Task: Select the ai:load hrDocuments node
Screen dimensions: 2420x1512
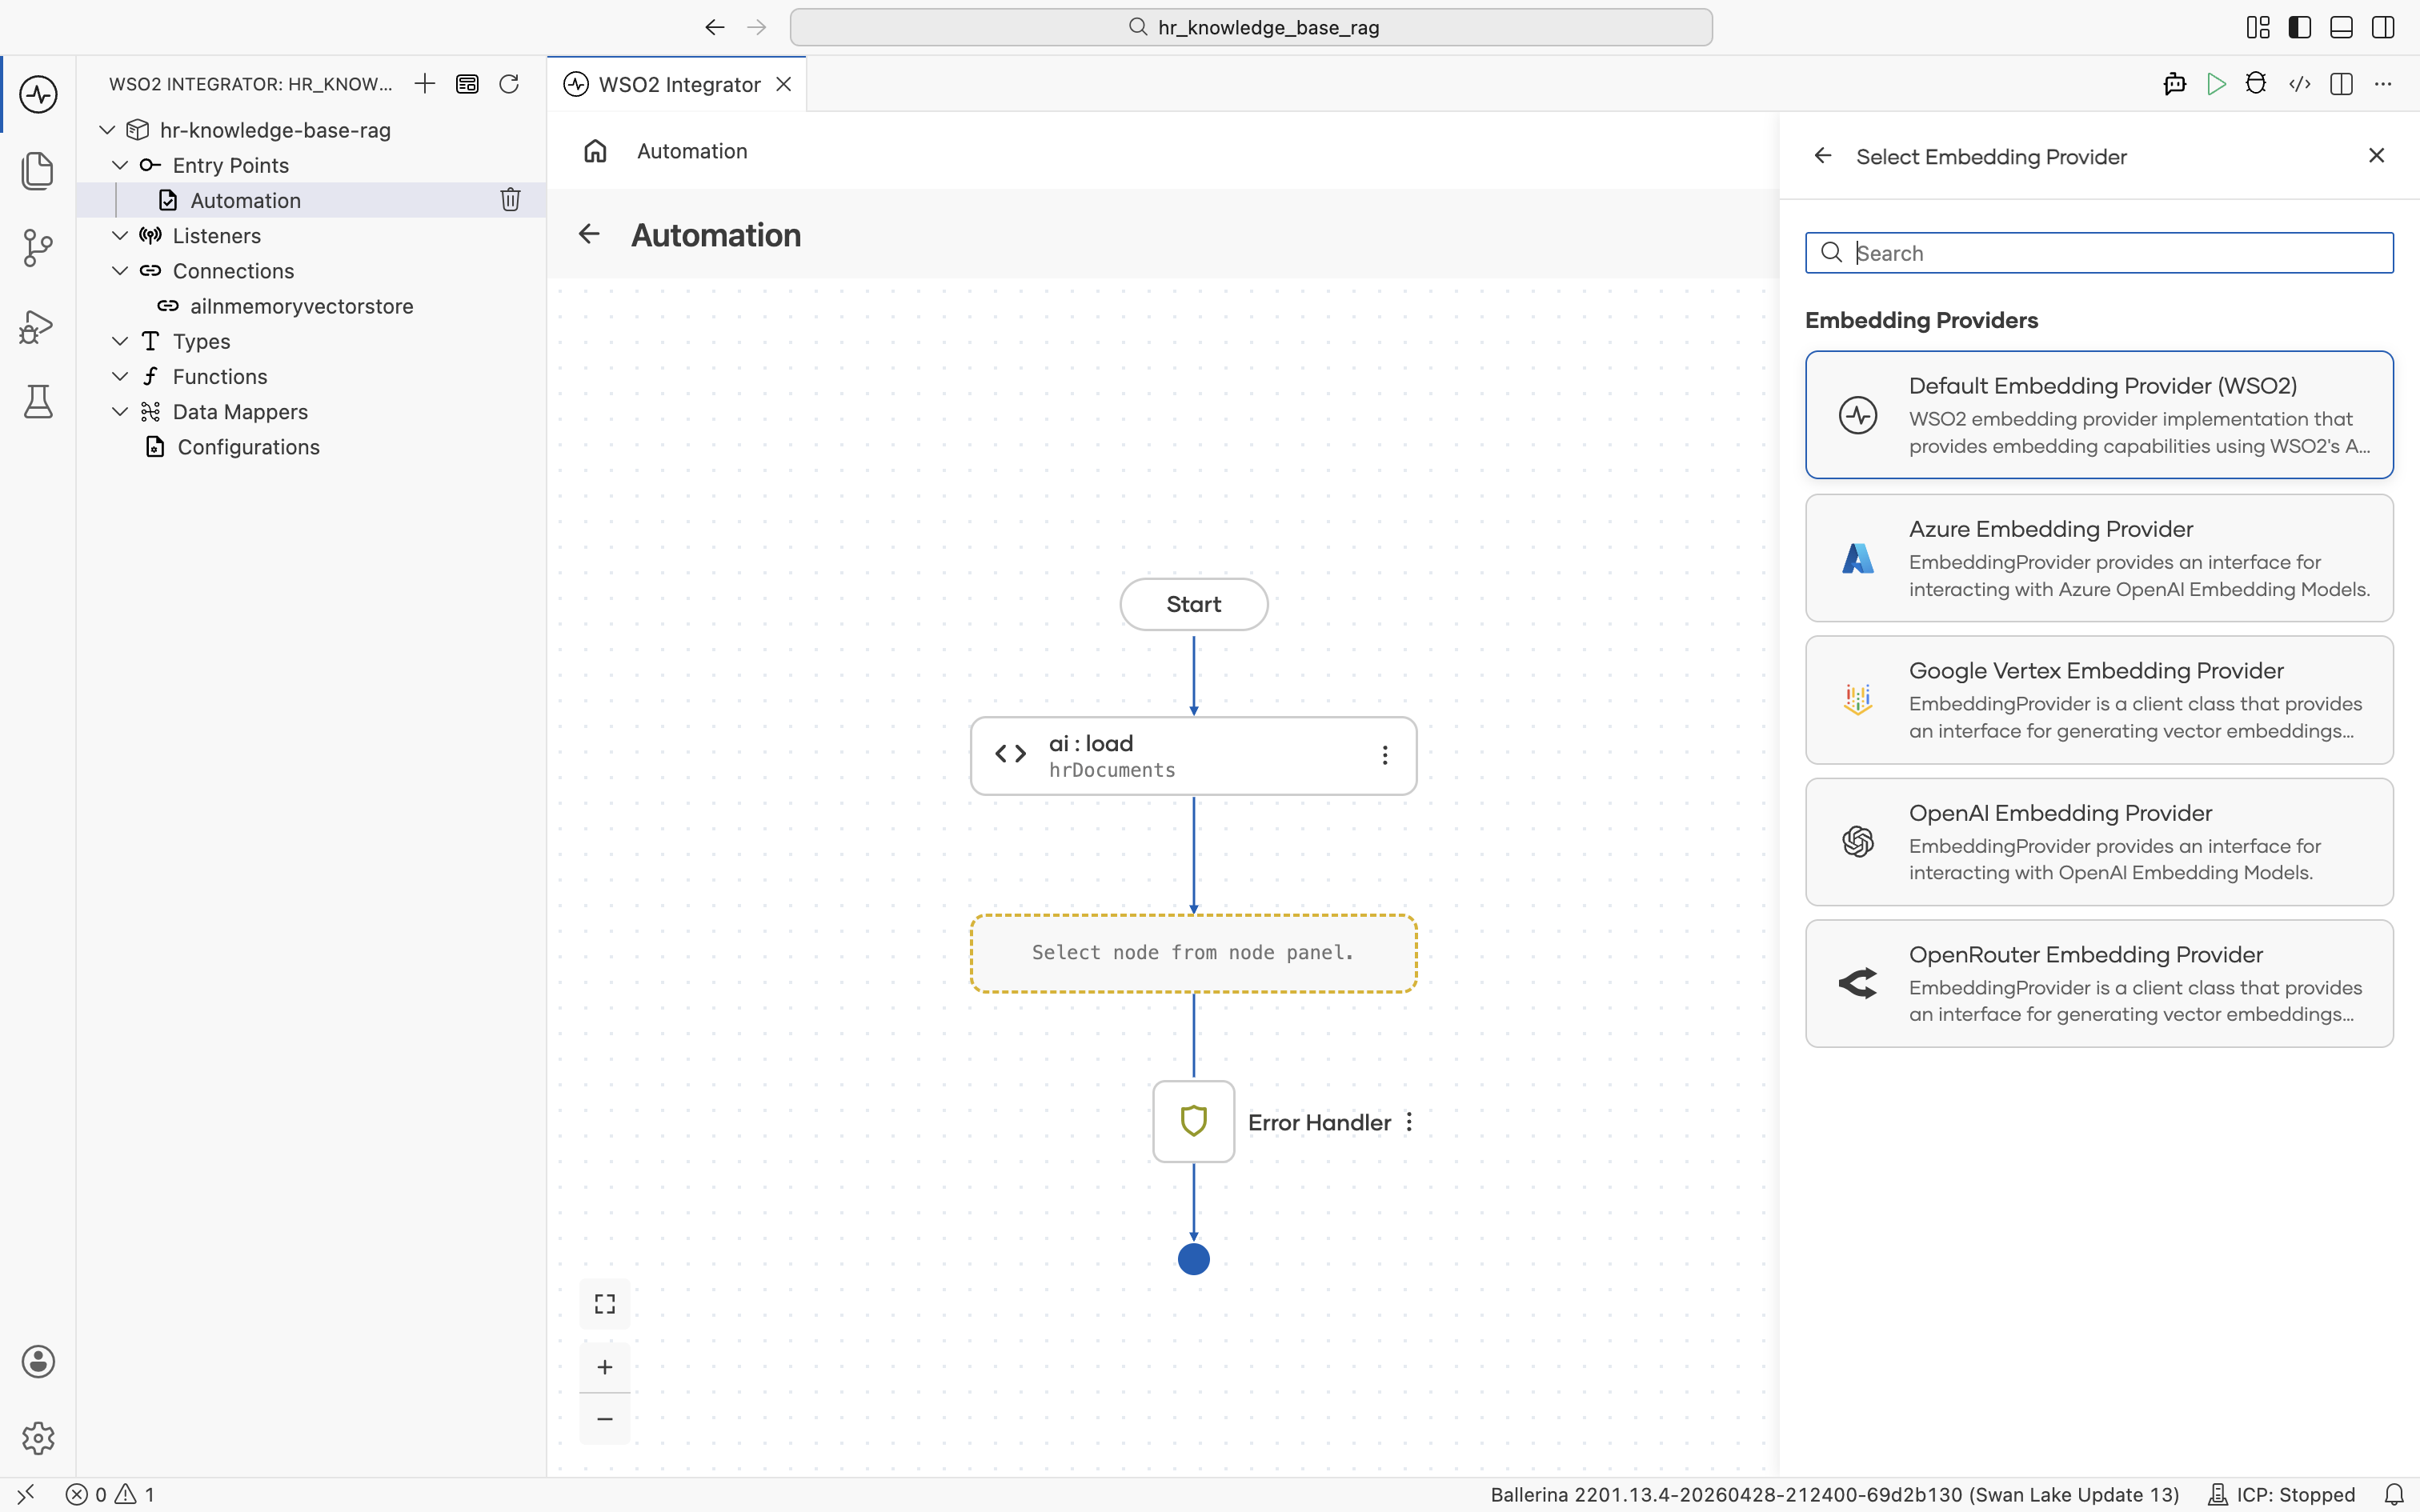Action: [1194, 756]
